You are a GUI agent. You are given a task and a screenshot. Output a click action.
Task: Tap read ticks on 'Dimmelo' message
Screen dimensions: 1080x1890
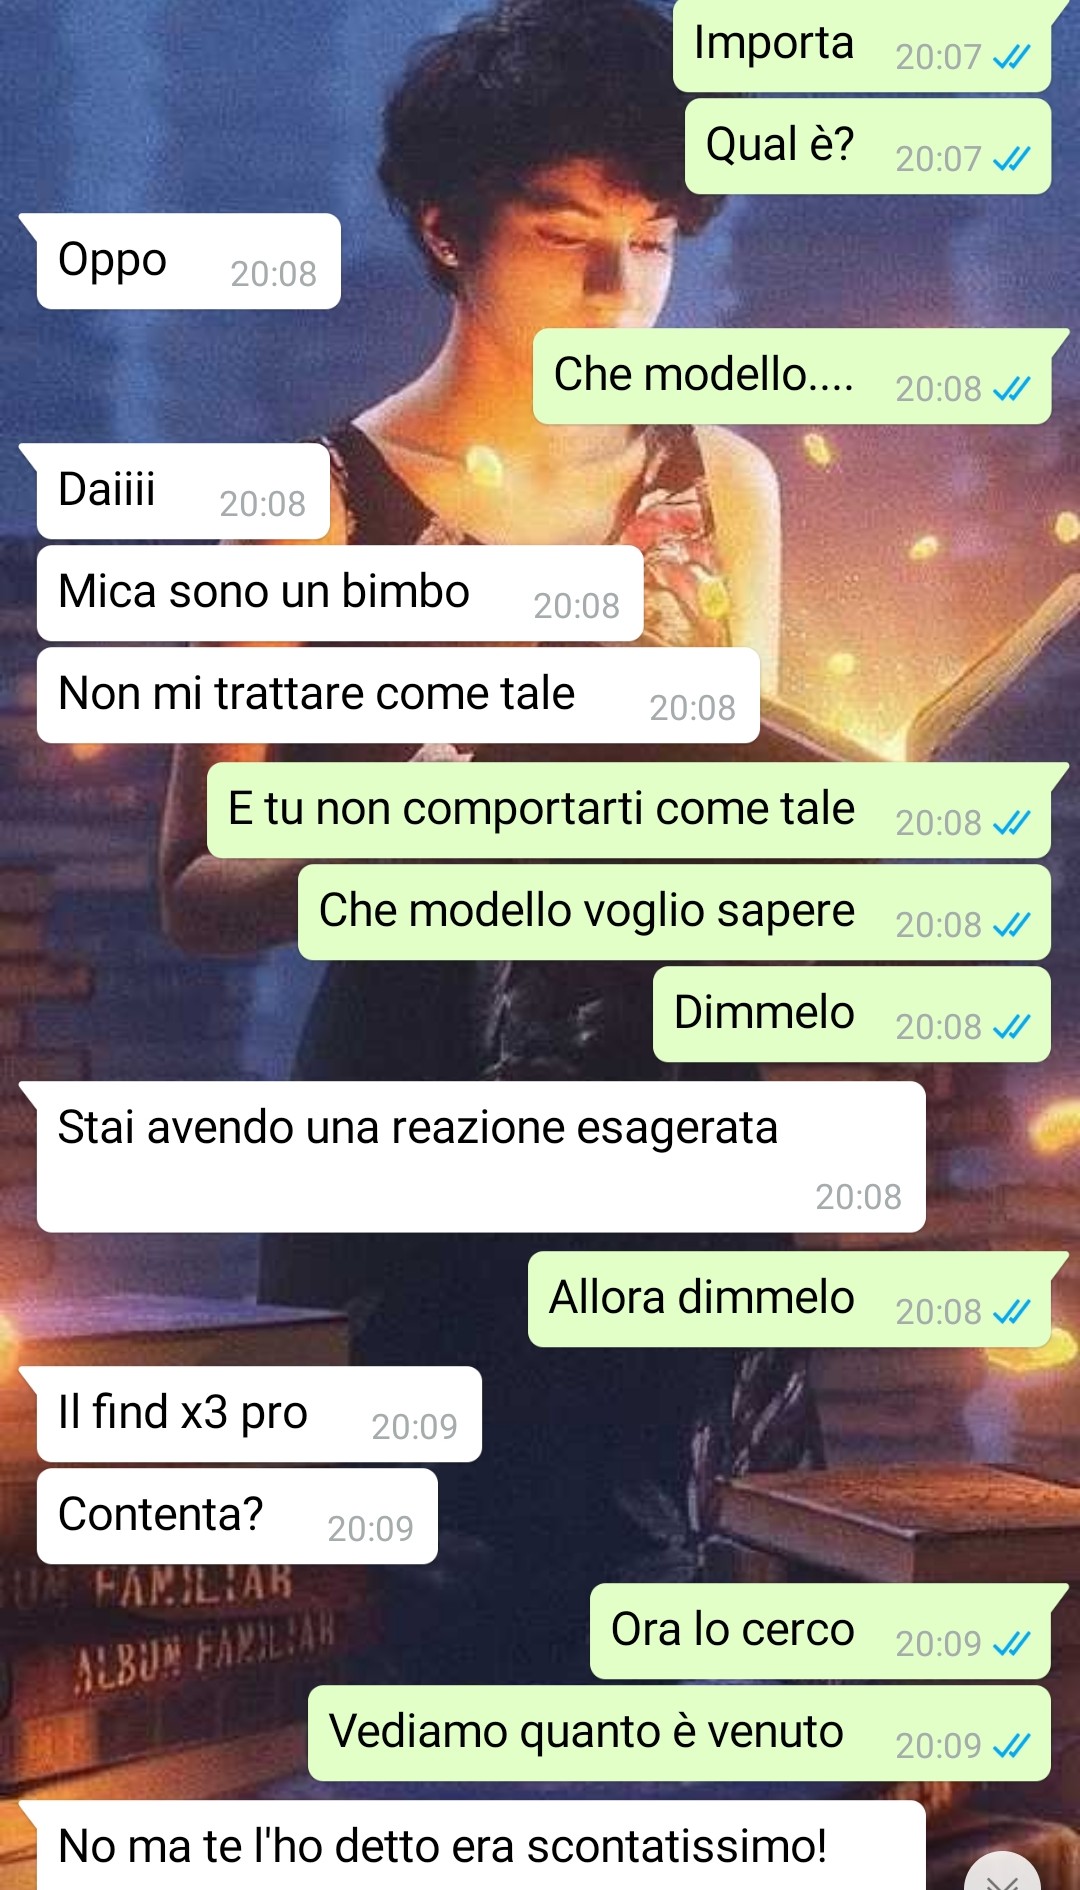click(1011, 1027)
